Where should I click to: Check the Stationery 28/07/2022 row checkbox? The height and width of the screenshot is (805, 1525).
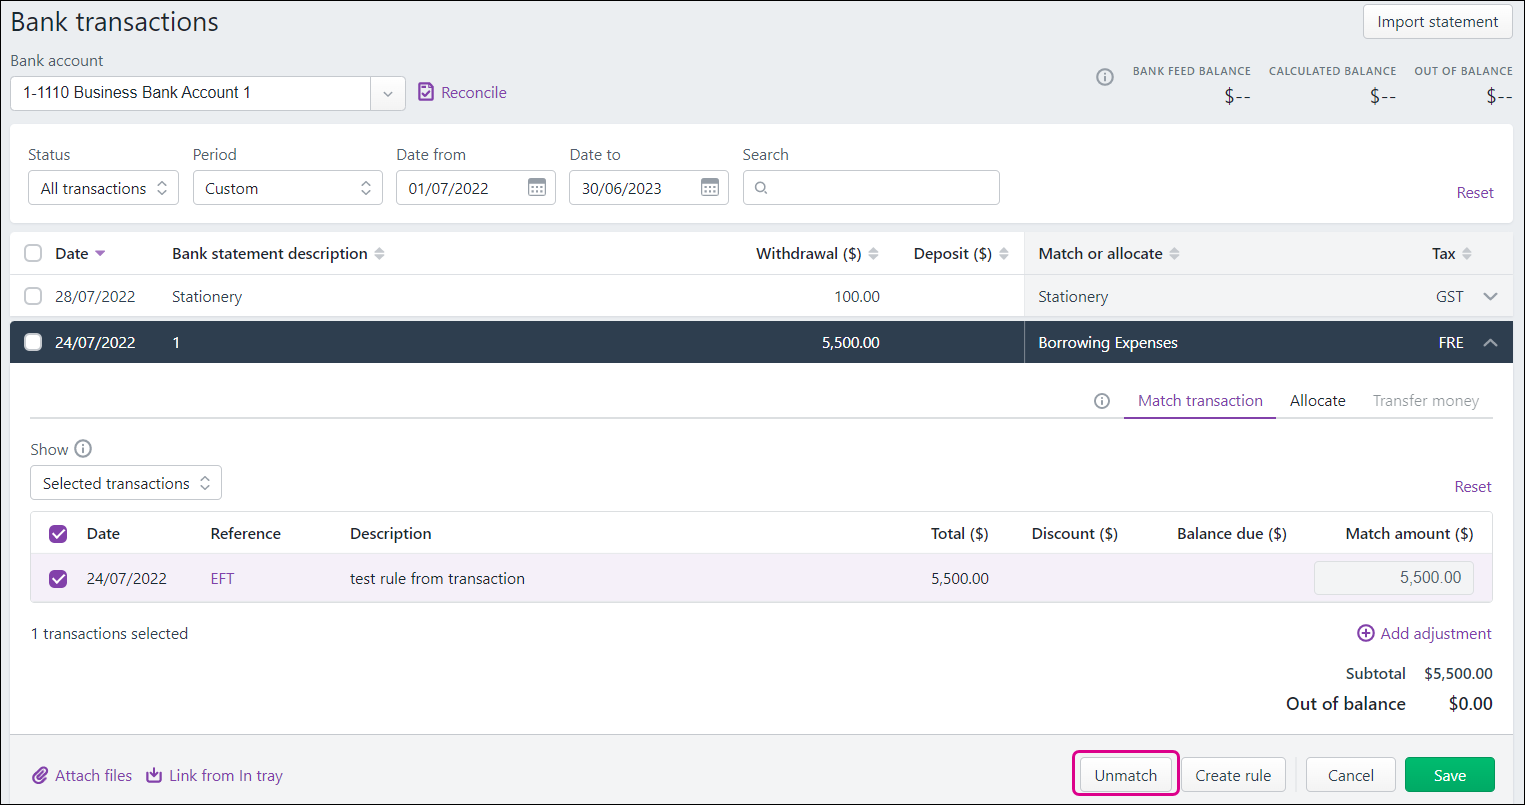pyautogui.click(x=33, y=296)
